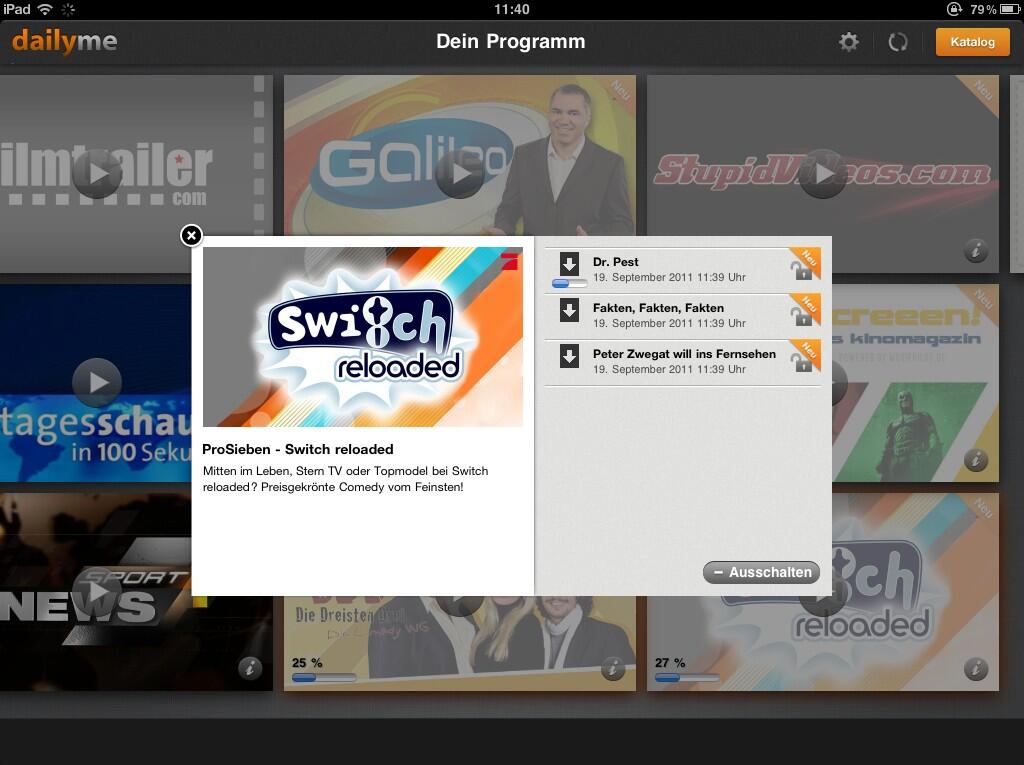Viewport: 1024px width, 765px height.
Task: Show info for Sport News tile
Action: tap(249, 668)
